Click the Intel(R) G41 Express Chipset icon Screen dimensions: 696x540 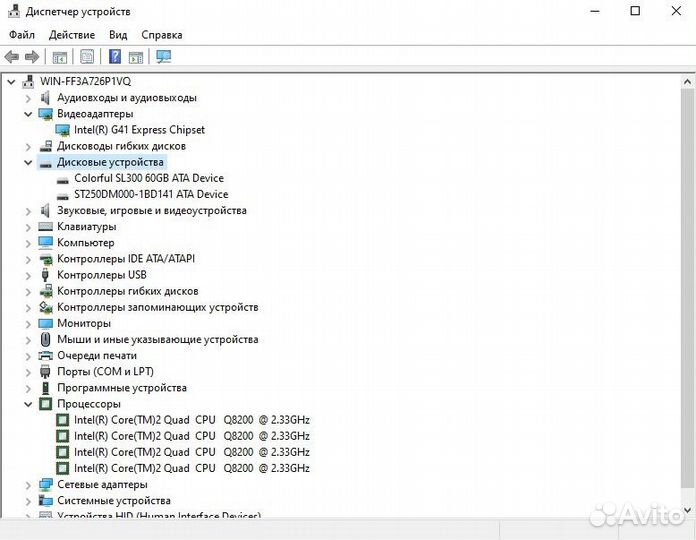pos(63,130)
